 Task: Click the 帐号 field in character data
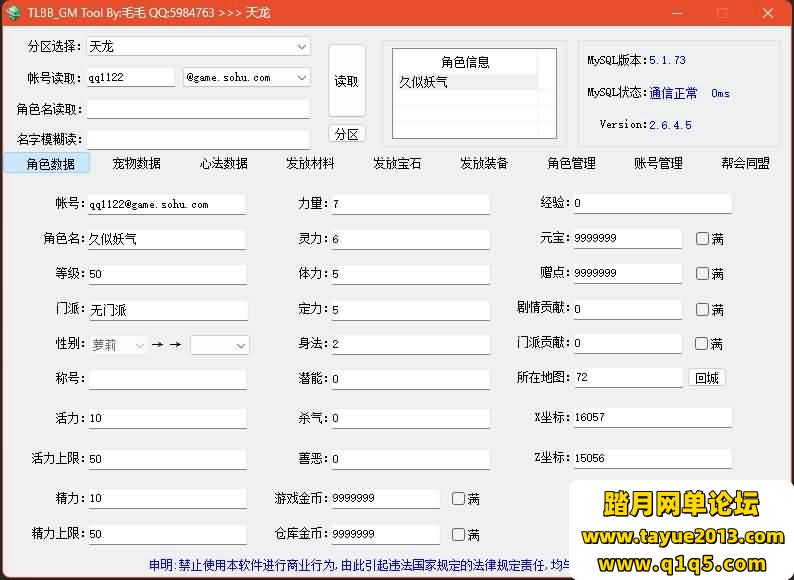coord(168,204)
